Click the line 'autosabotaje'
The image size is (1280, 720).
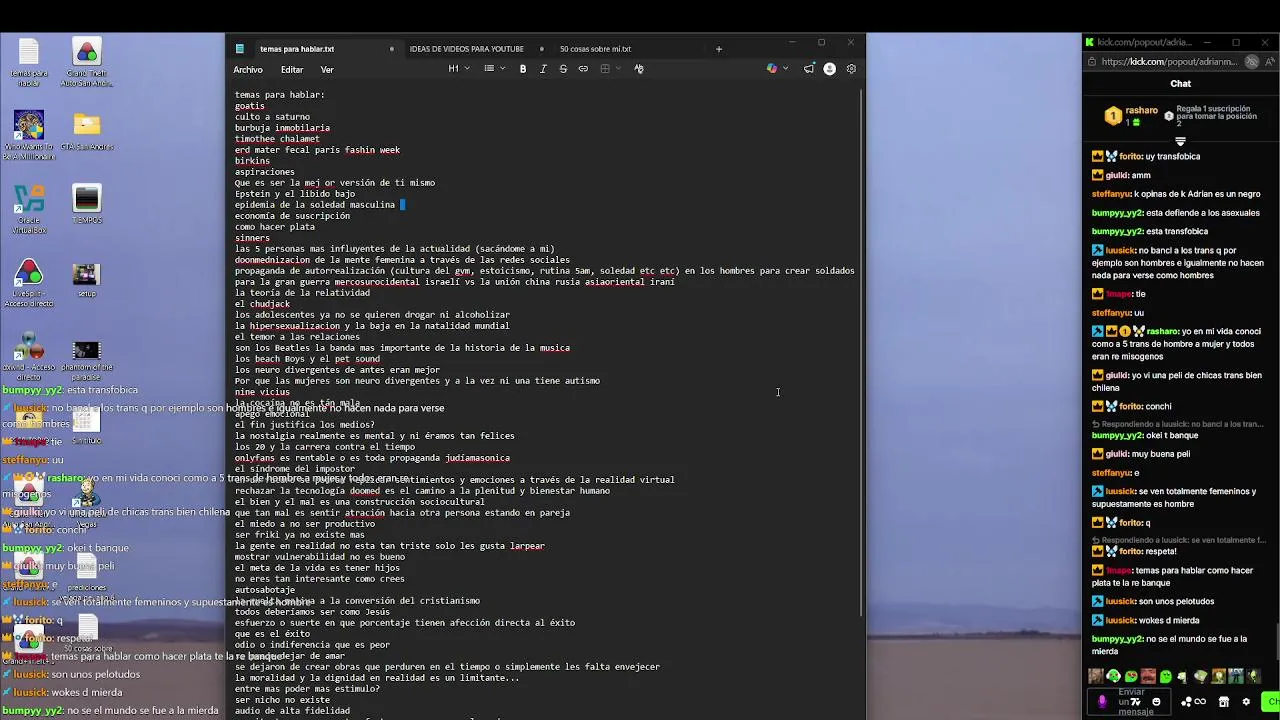point(265,590)
